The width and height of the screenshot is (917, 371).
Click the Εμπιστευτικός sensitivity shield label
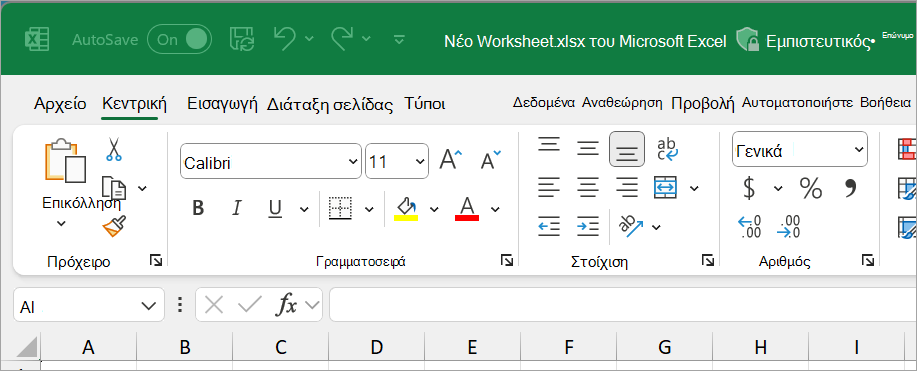click(805, 40)
